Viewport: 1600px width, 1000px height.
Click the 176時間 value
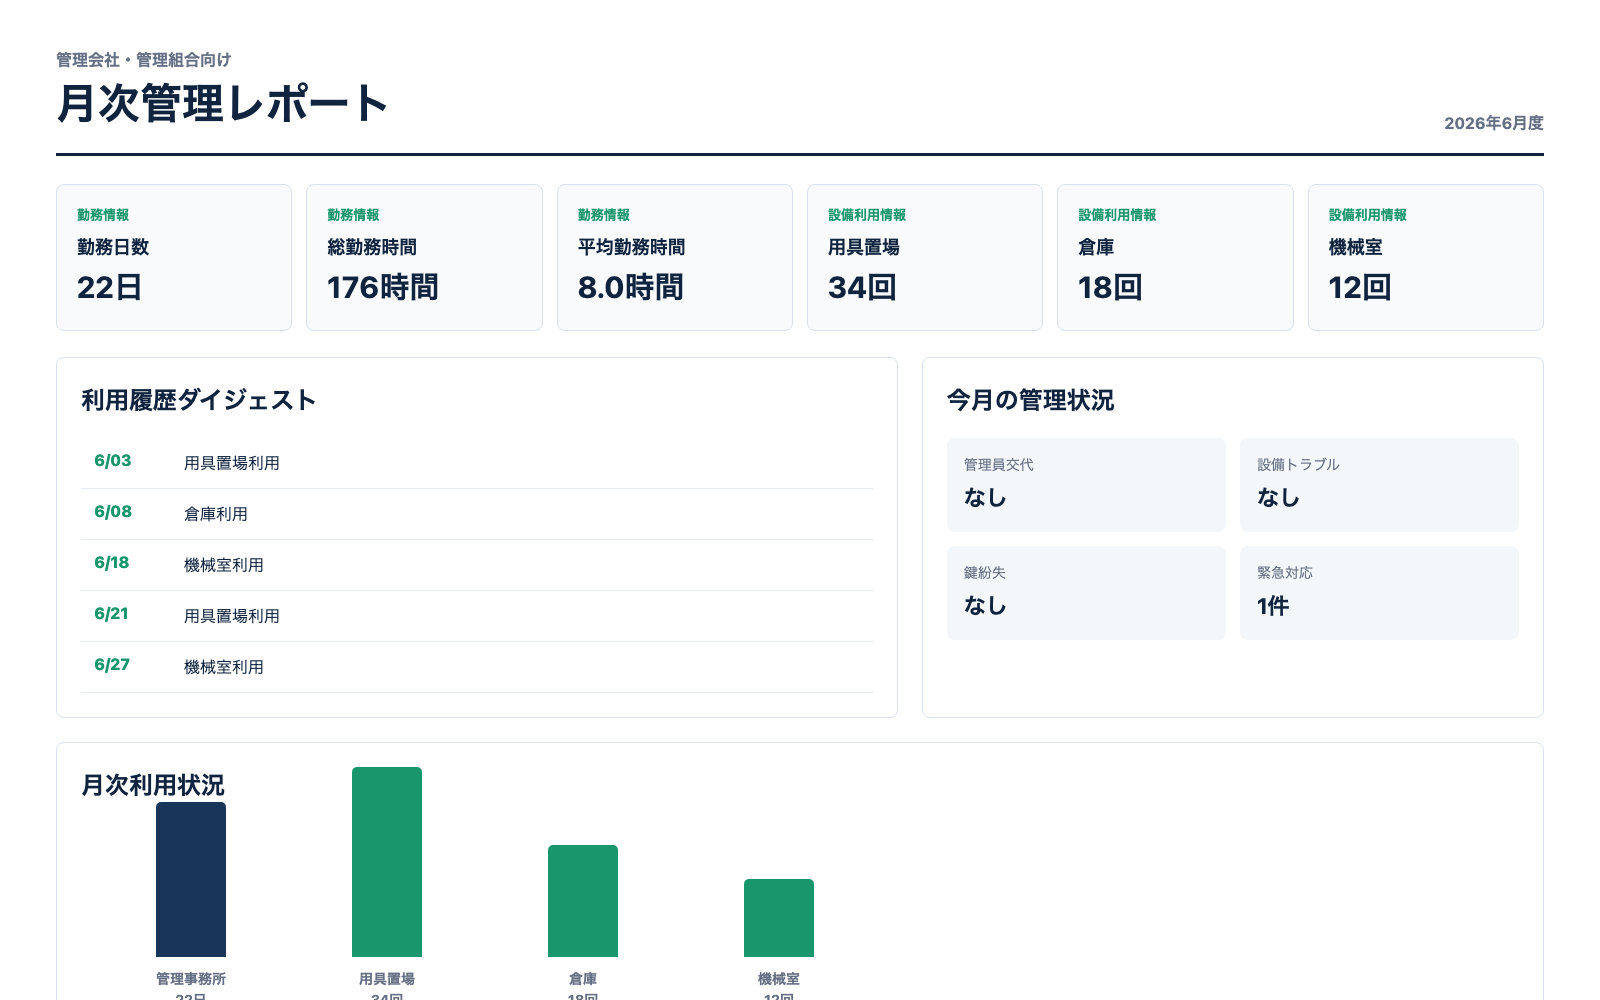click(x=383, y=288)
